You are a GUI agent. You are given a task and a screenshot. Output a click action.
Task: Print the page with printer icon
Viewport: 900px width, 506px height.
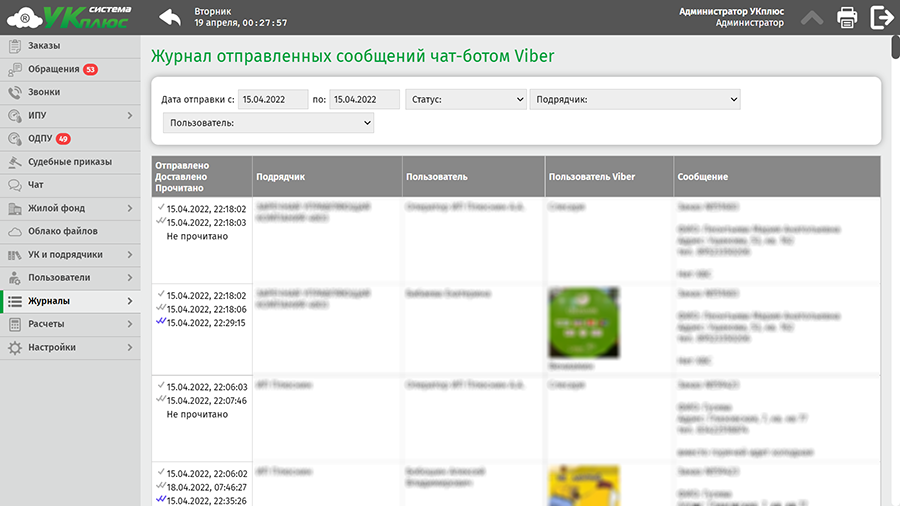coord(847,17)
